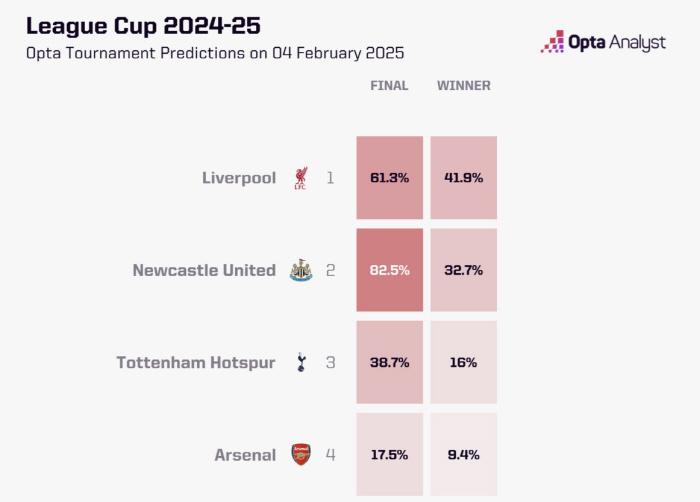The height and width of the screenshot is (502, 700).
Task: Click the Opta Analyst logo icon
Action: 552,41
